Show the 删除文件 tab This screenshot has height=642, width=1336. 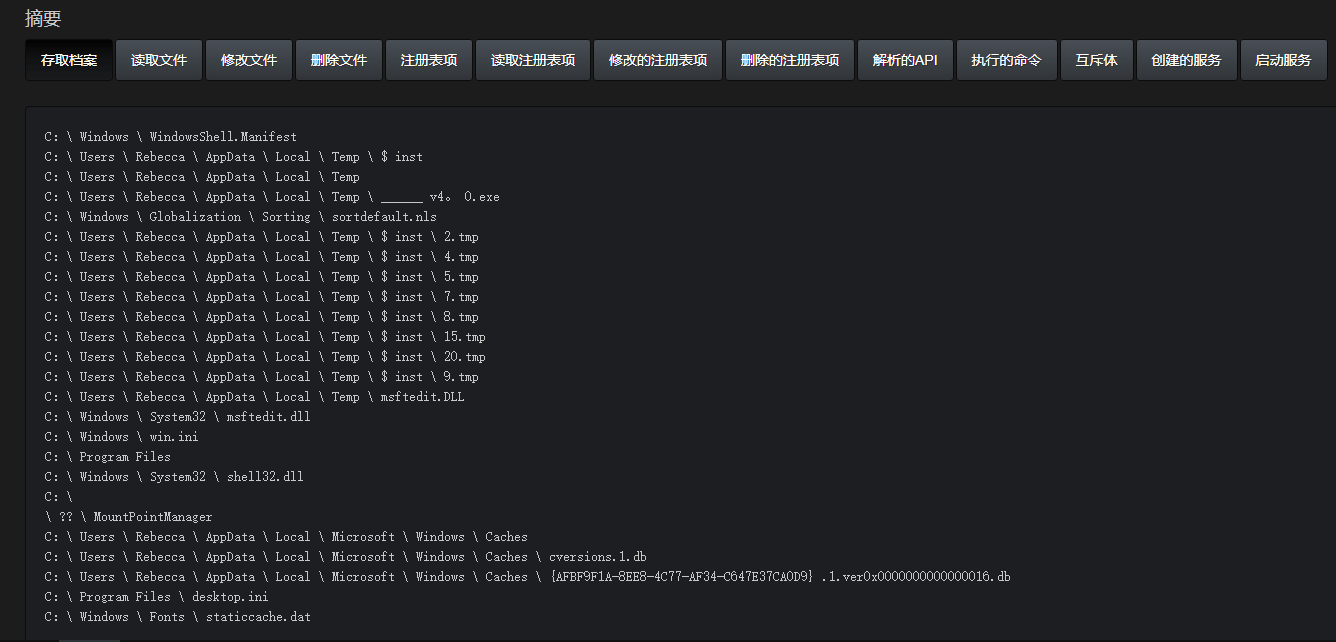pyautogui.click(x=339, y=60)
